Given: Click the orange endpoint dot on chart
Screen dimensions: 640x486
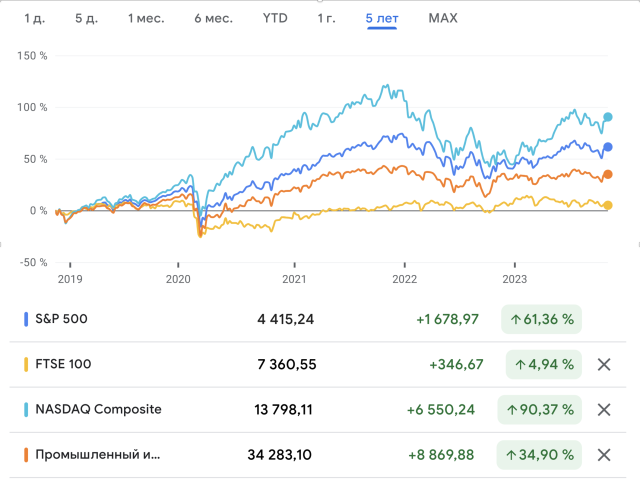Looking at the screenshot, I should 608,175.
